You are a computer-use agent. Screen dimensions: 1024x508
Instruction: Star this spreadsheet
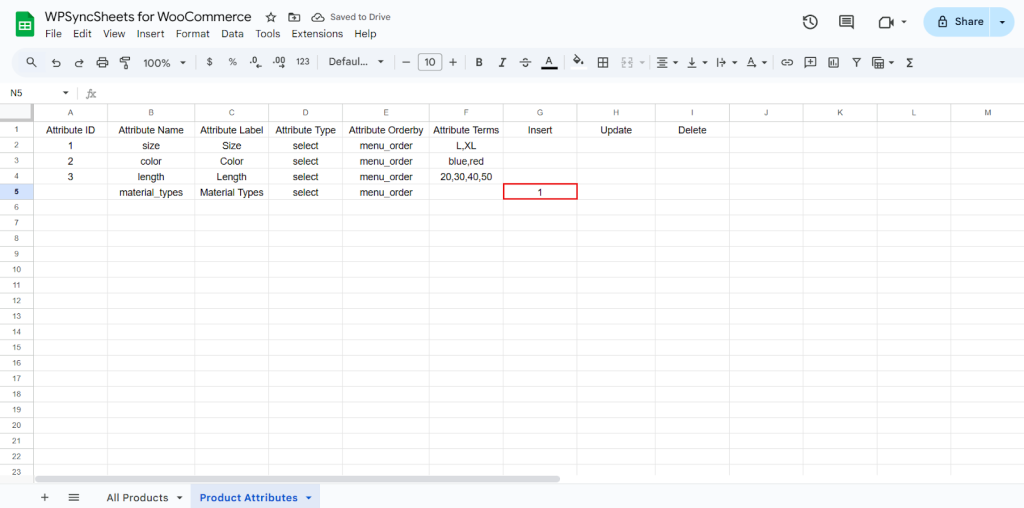pos(271,17)
